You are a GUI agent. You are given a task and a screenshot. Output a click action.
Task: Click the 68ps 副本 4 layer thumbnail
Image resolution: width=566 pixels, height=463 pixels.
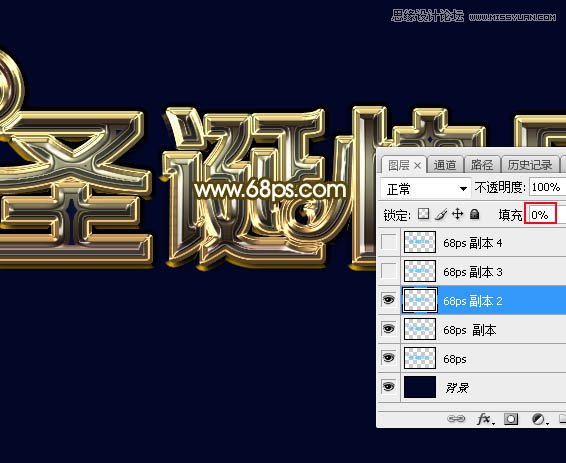420,242
